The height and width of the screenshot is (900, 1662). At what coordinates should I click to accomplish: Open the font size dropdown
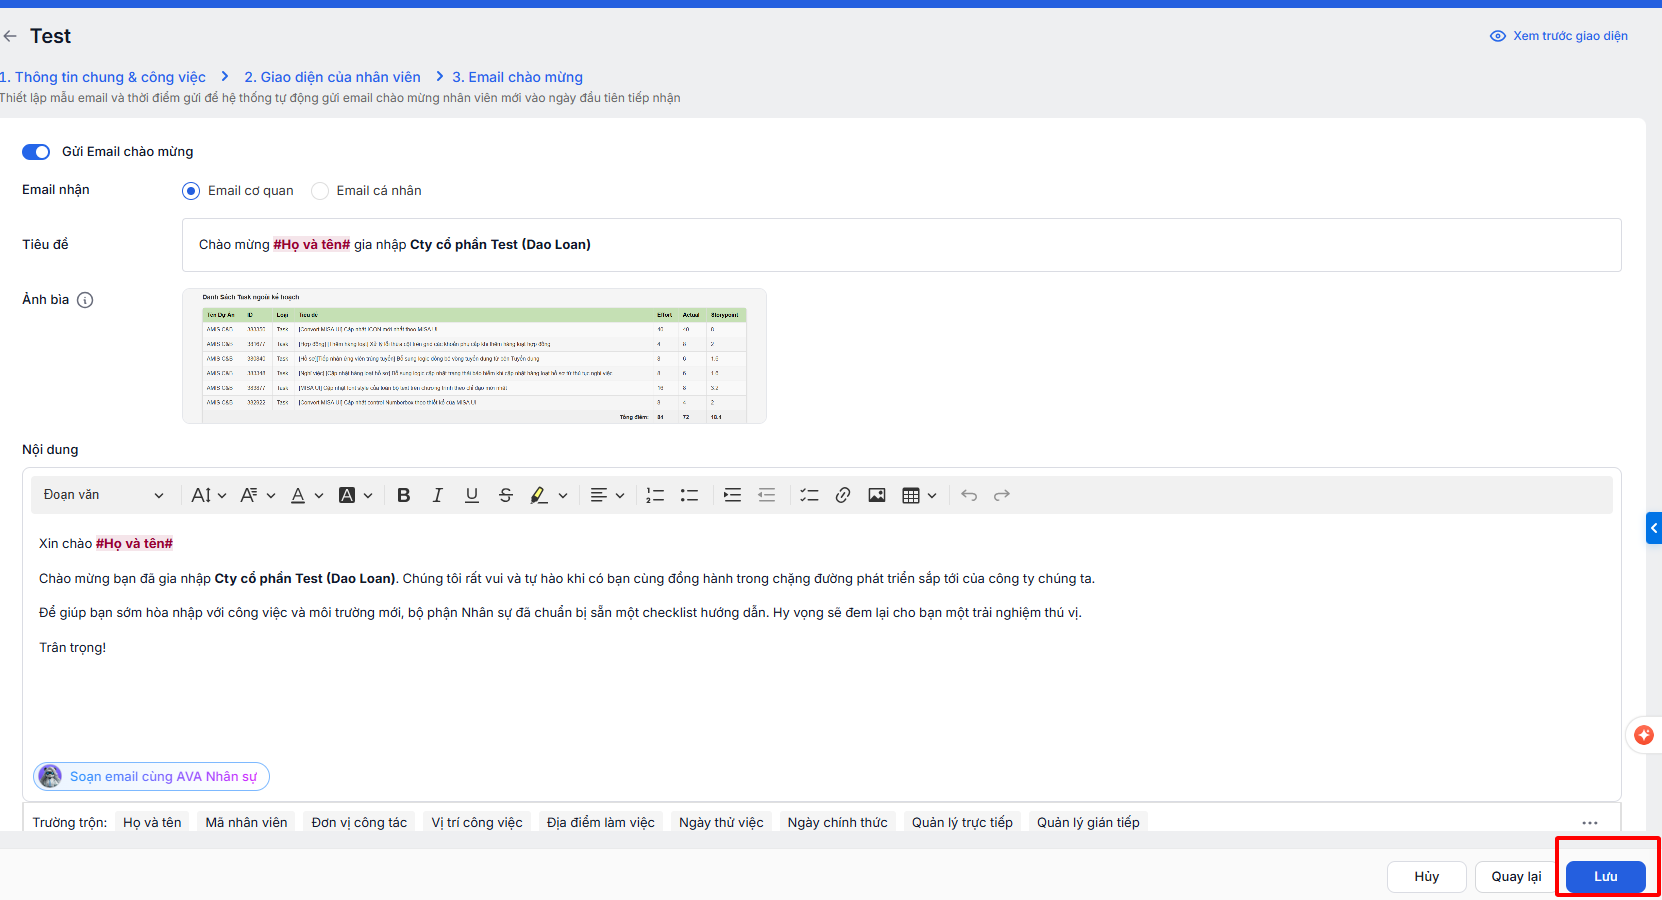208,495
